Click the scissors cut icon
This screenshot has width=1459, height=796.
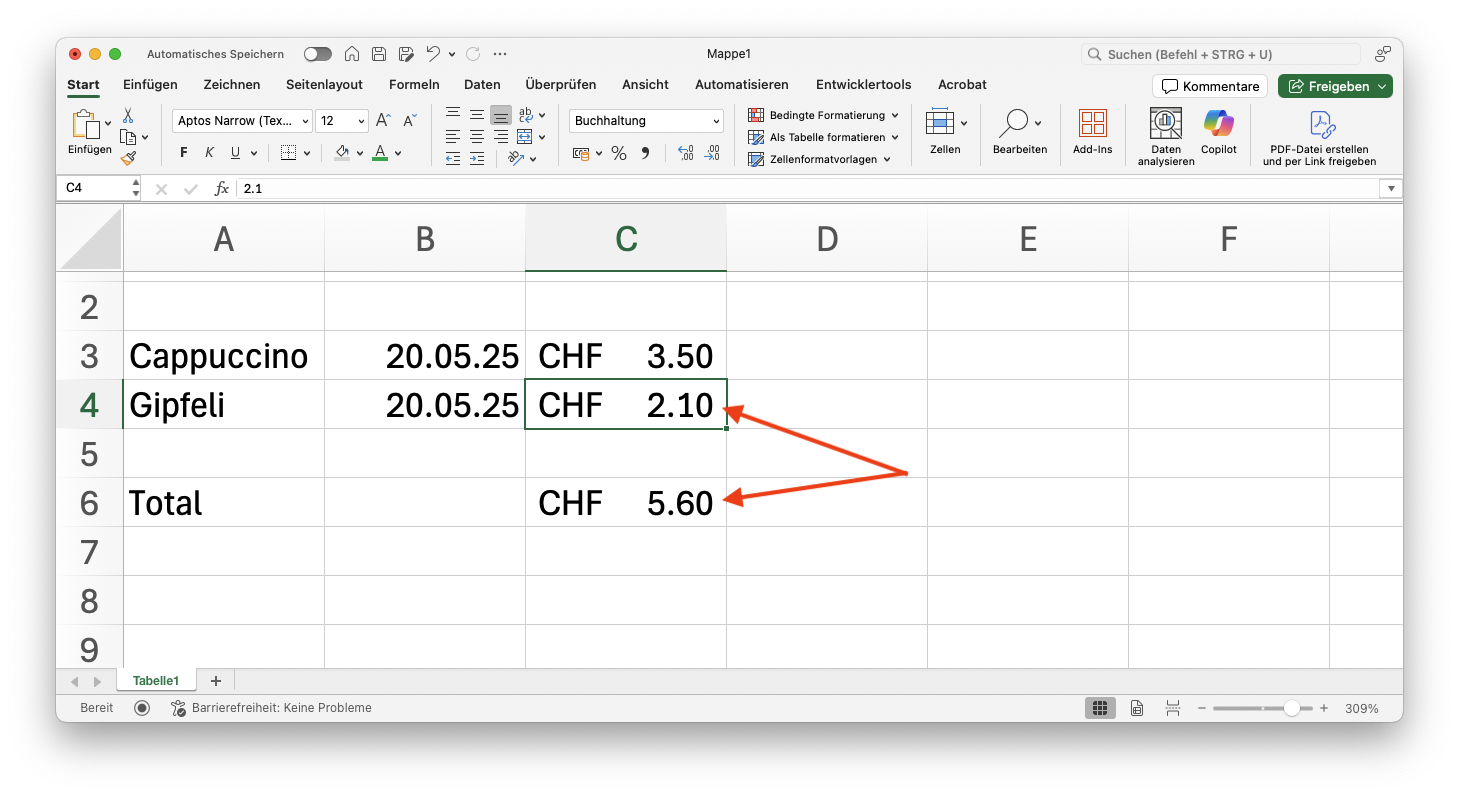(128, 116)
